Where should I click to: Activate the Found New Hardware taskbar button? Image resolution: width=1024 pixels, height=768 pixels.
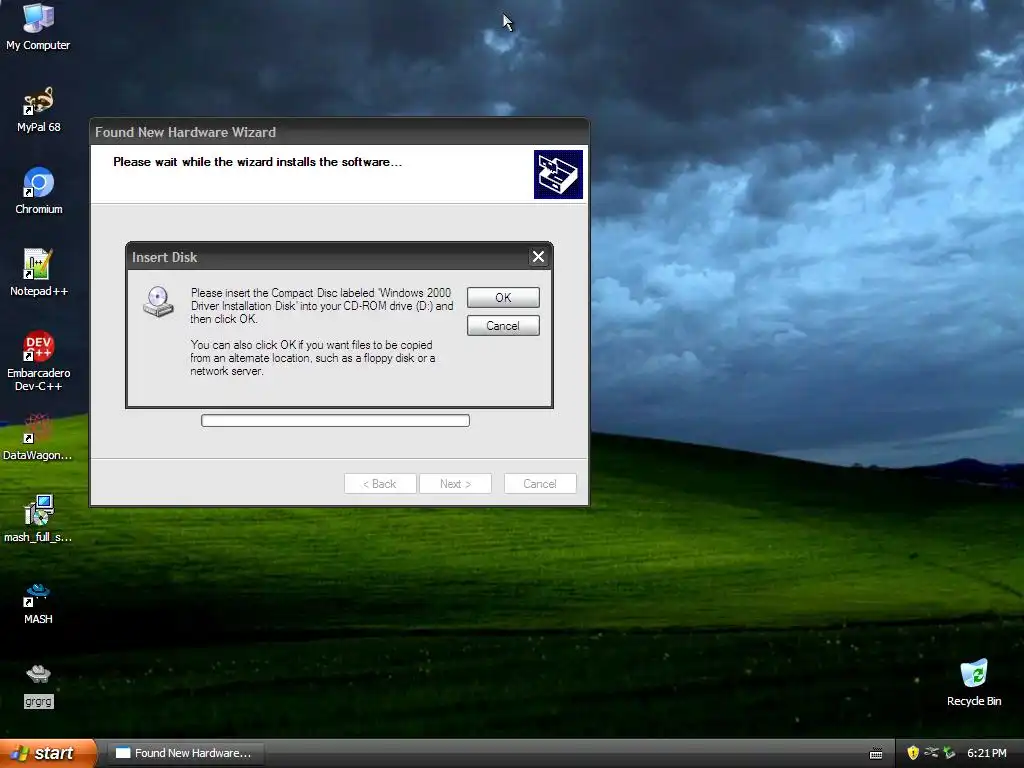click(185, 753)
